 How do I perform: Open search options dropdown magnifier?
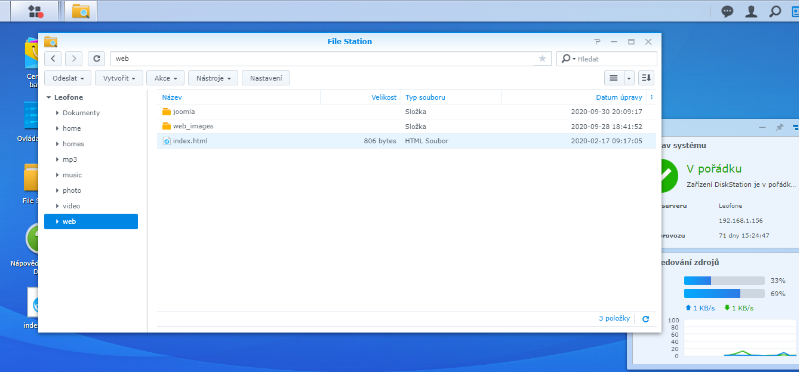point(568,59)
